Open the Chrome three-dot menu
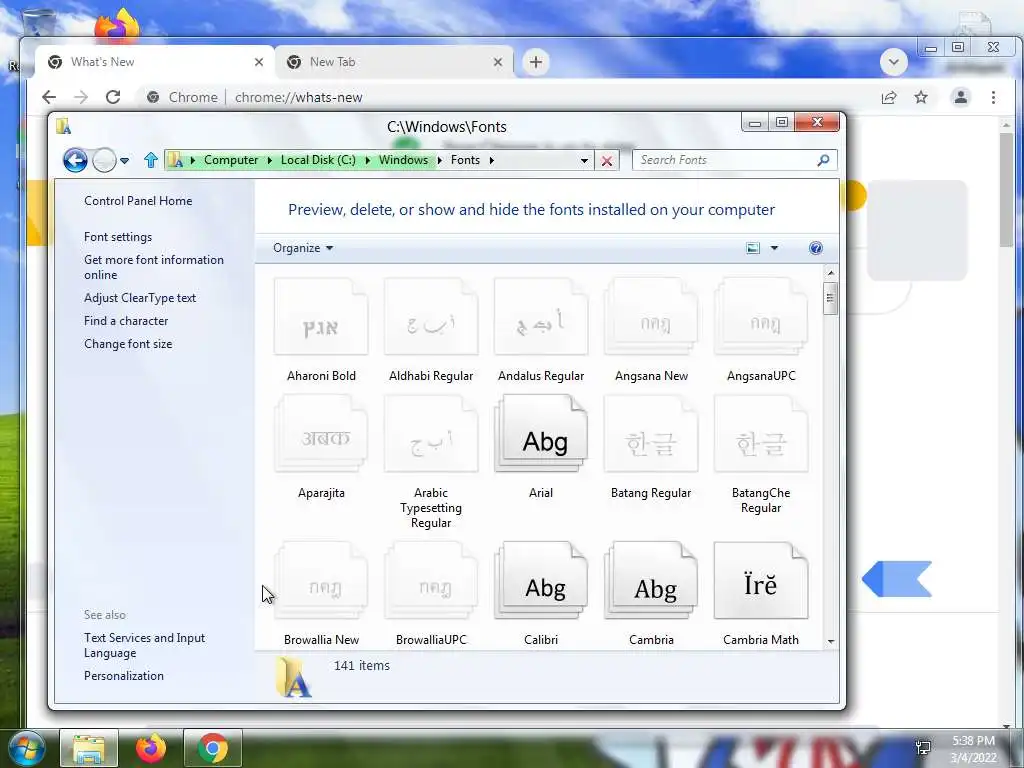This screenshot has height=768, width=1024. tap(993, 97)
